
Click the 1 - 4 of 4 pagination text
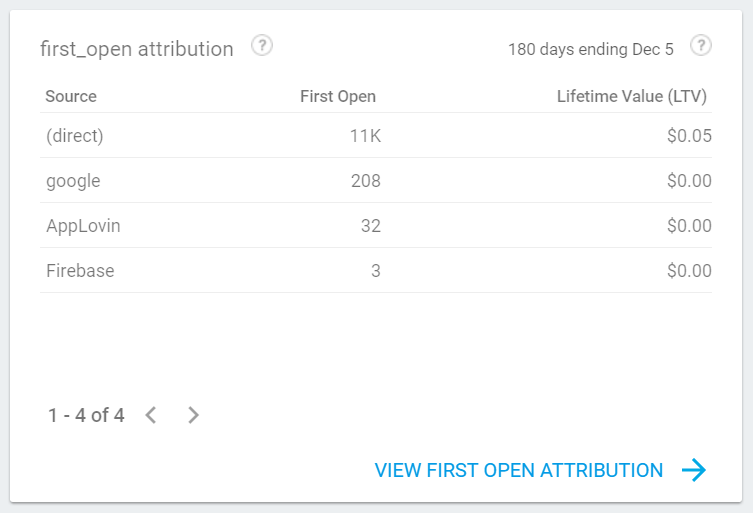(86, 415)
